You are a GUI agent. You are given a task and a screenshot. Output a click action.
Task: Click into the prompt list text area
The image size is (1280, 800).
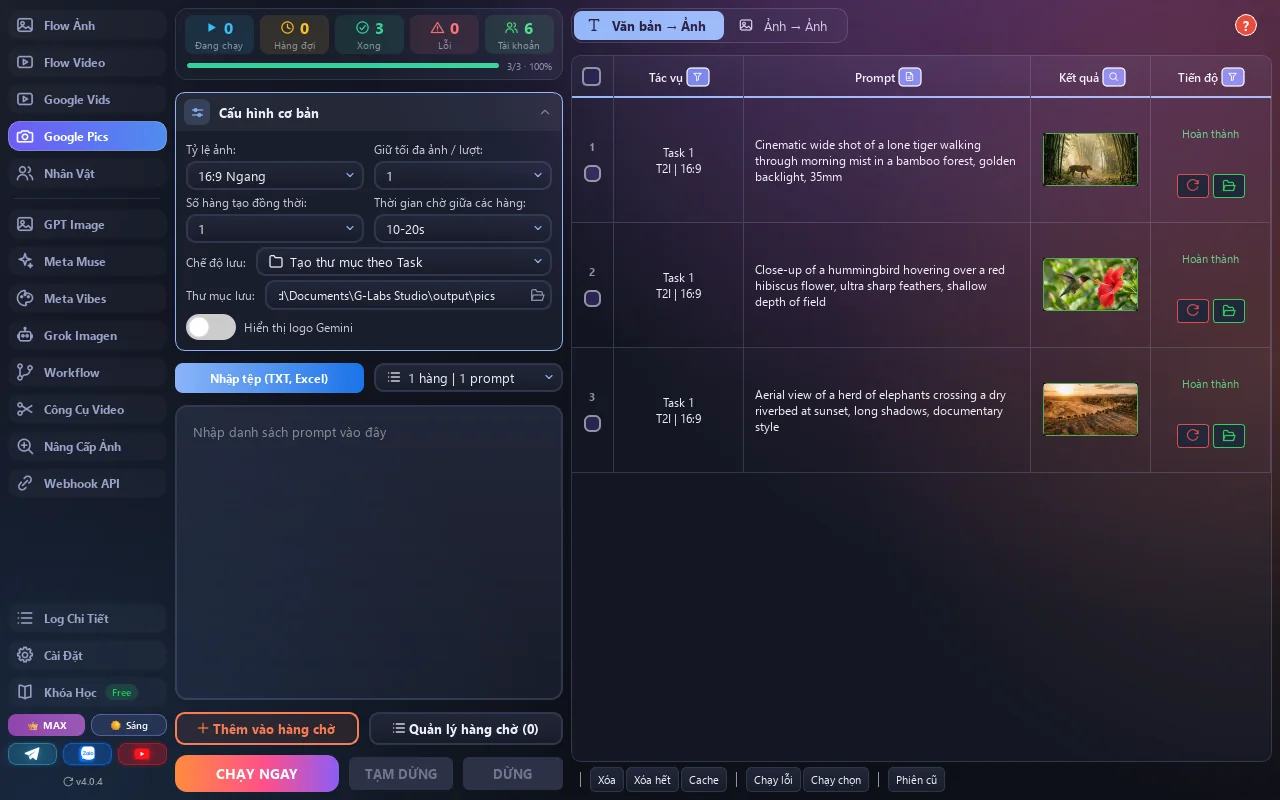pyautogui.click(x=369, y=552)
